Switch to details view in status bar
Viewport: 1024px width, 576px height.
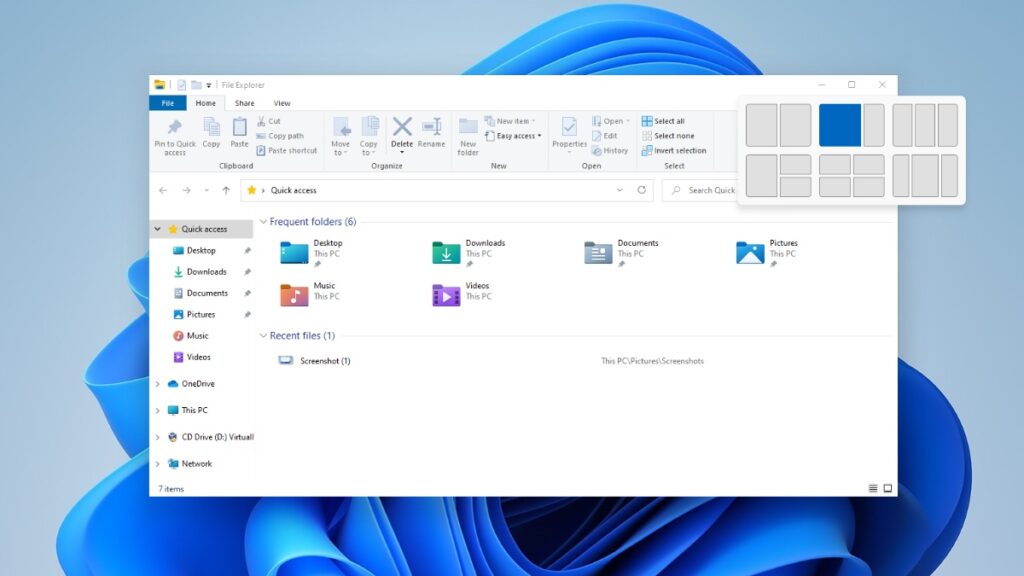tap(872, 488)
